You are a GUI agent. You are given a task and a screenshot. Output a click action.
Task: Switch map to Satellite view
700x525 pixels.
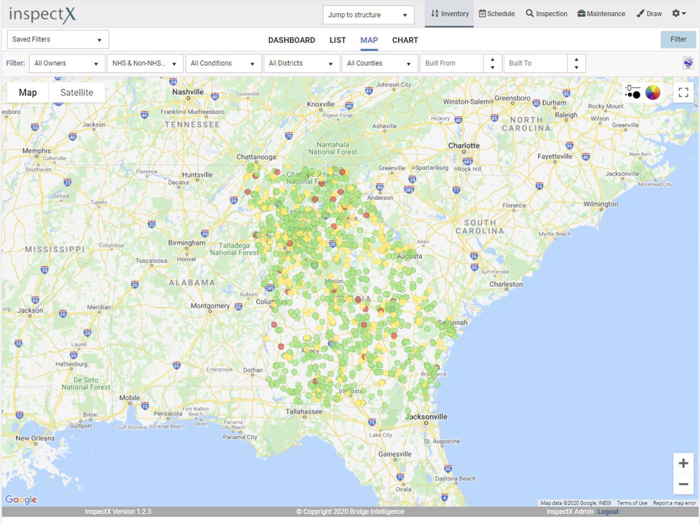[77, 92]
